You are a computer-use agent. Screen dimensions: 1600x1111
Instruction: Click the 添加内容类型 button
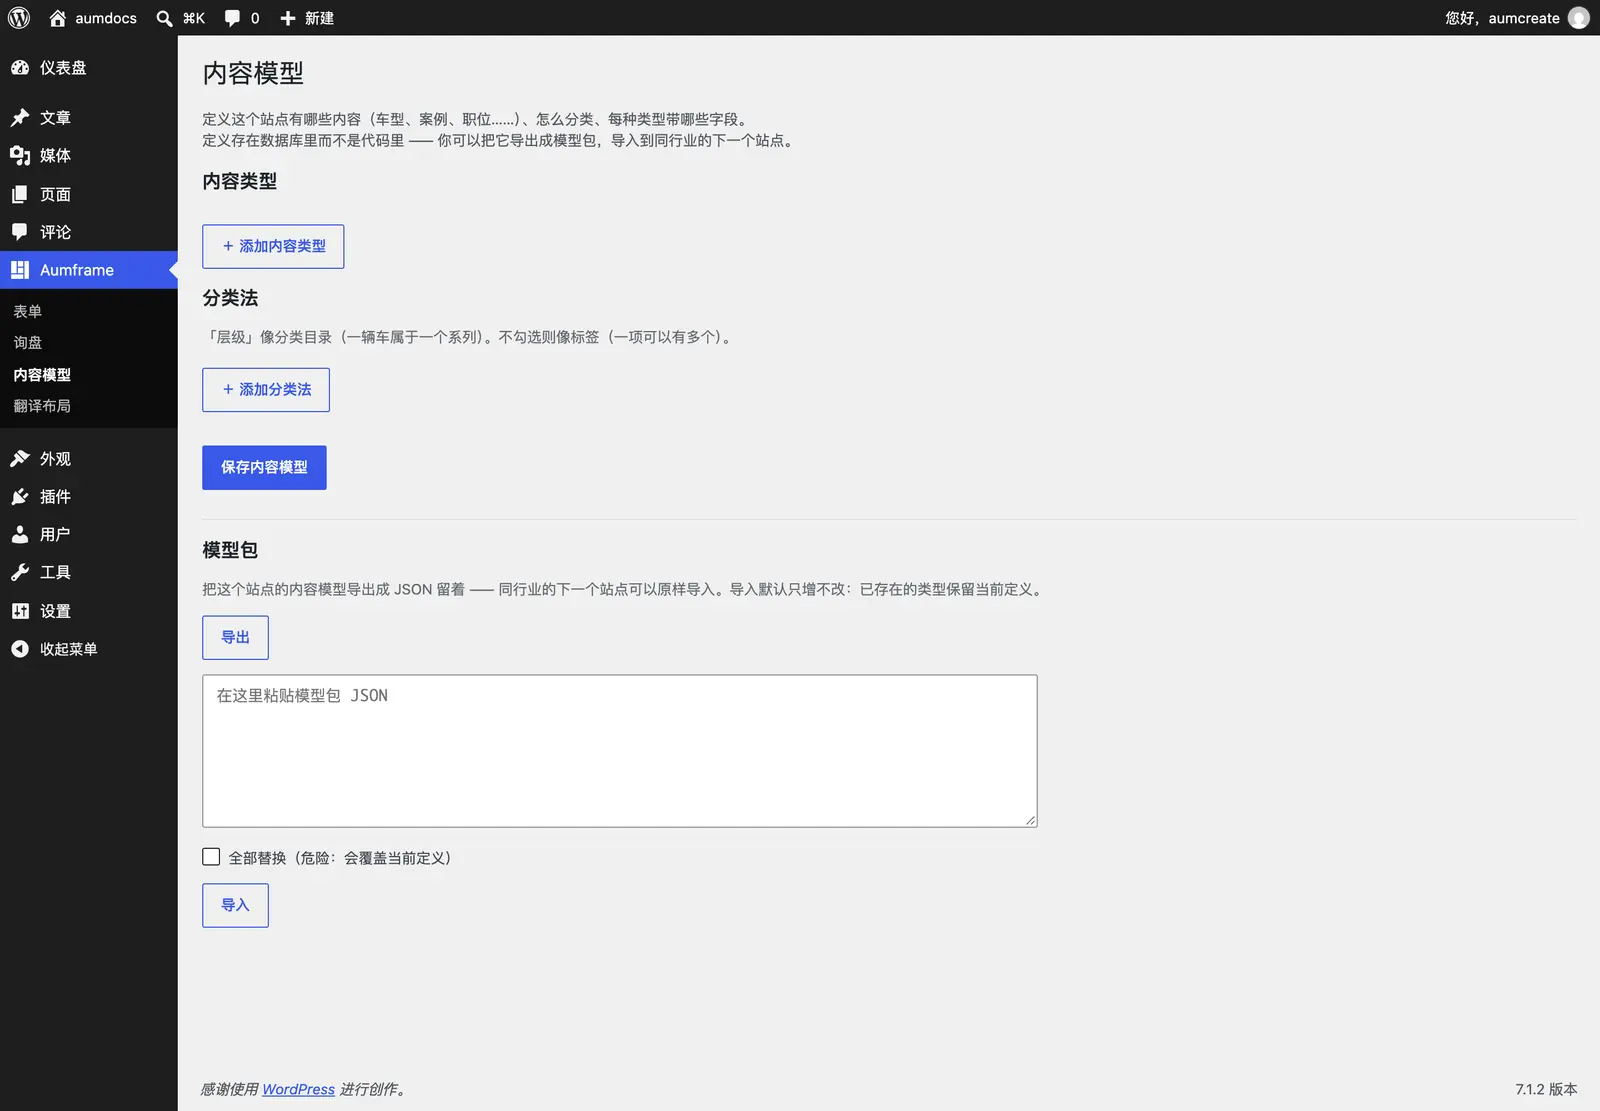273,246
